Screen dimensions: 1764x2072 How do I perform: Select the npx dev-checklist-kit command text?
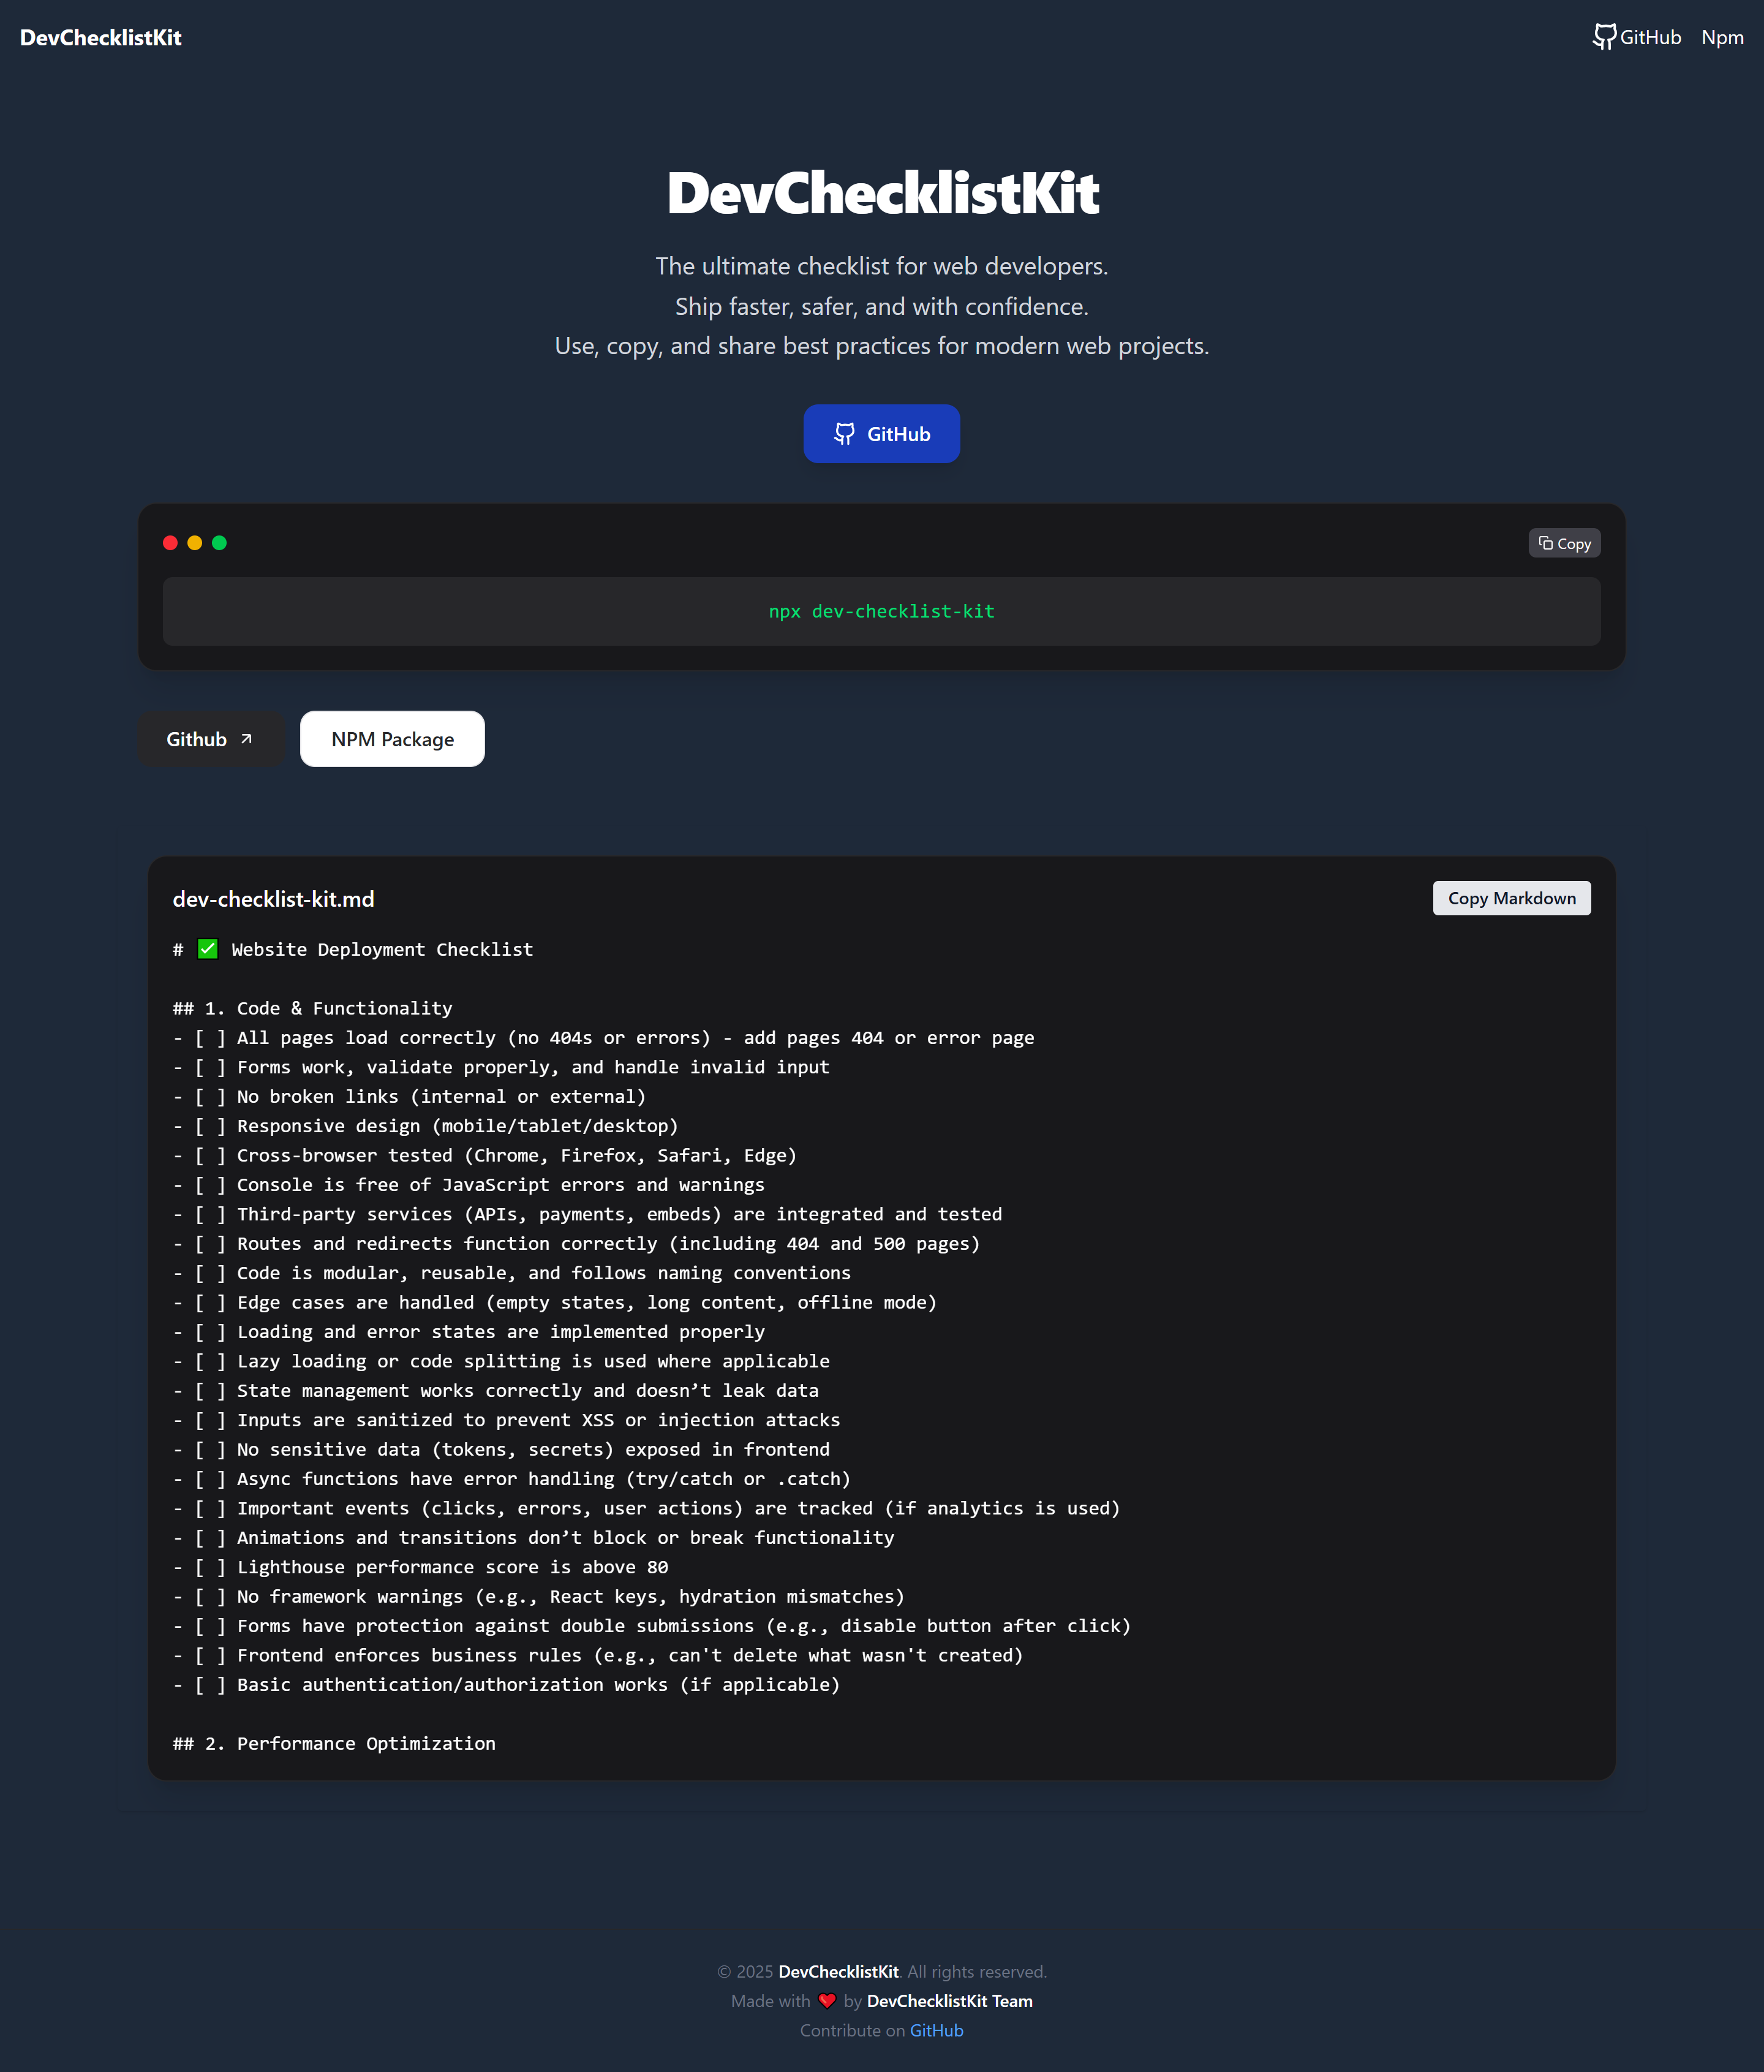point(881,611)
